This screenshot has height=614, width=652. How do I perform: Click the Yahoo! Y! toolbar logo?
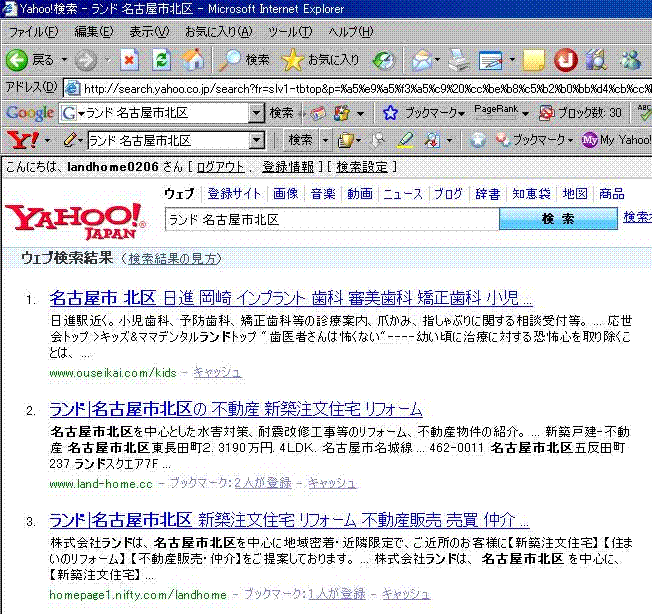[x=23, y=141]
